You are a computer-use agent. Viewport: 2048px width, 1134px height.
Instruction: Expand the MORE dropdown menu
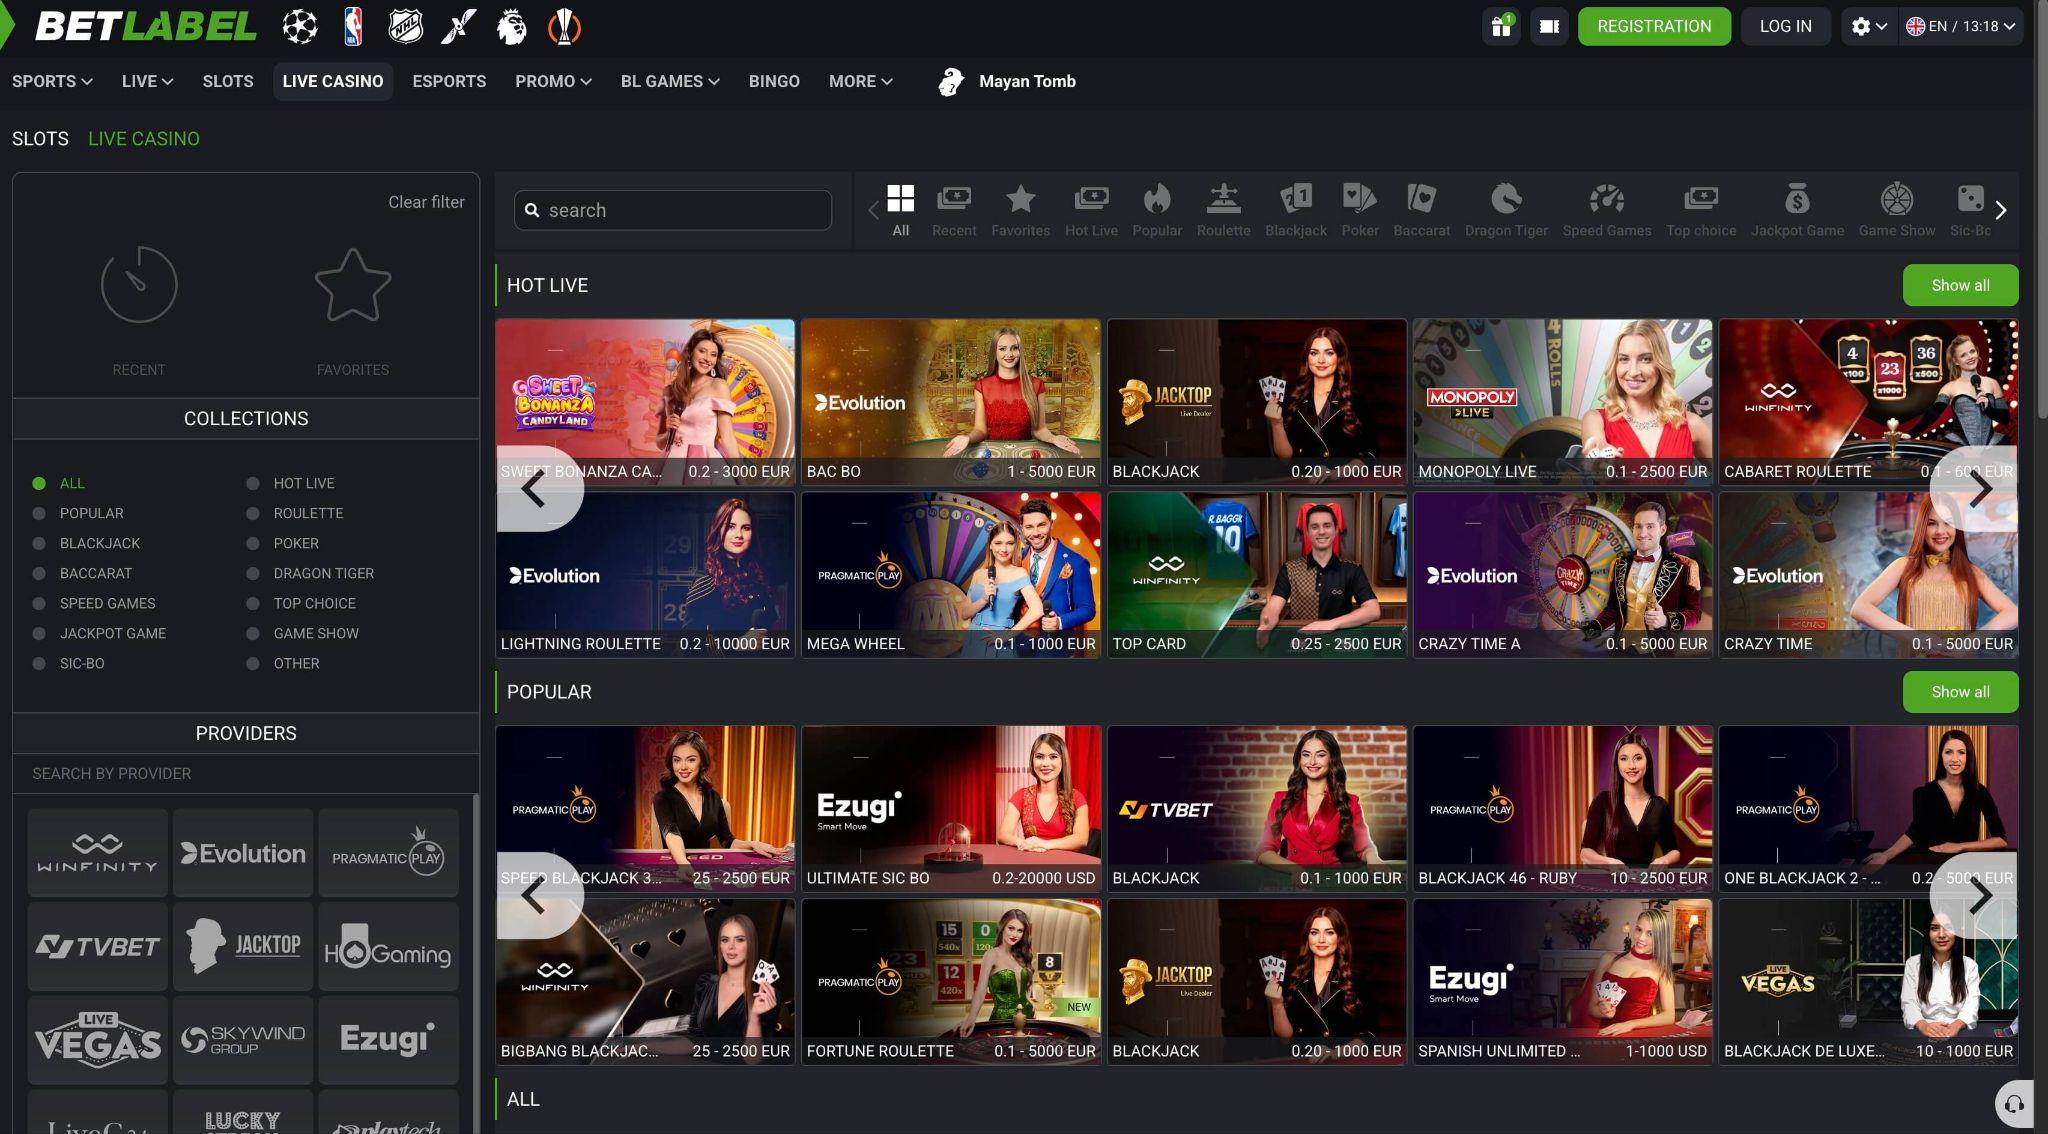(860, 81)
